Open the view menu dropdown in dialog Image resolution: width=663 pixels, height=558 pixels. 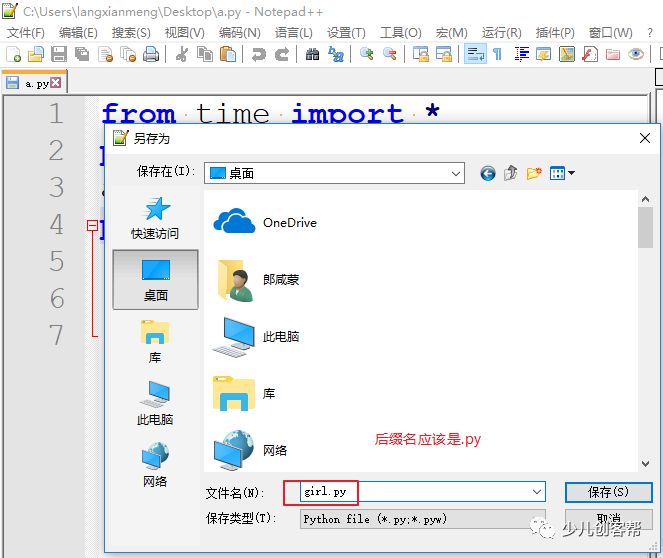(x=562, y=173)
